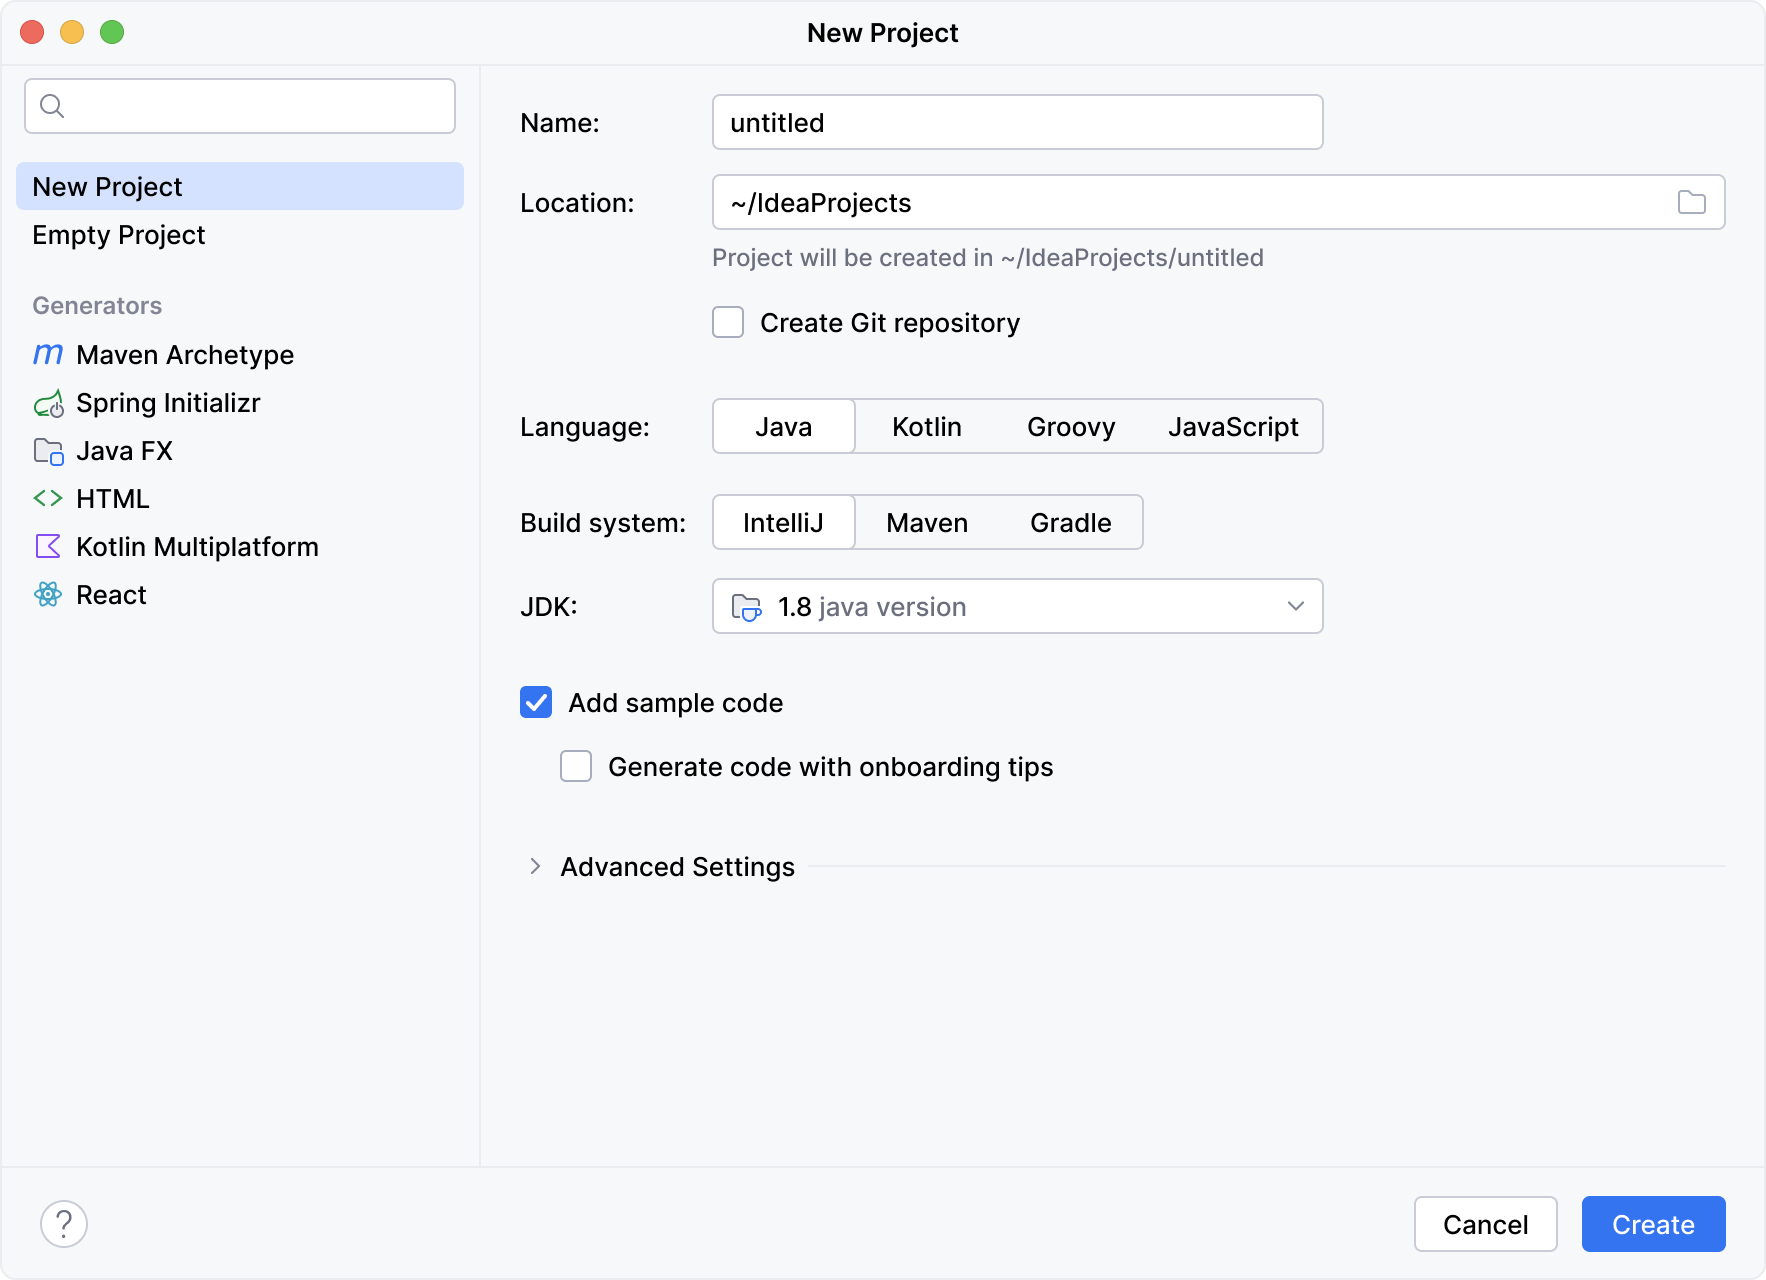Open help with the question mark icon
This screenshot has width=1766, height=1280.
coord(64,1224)
